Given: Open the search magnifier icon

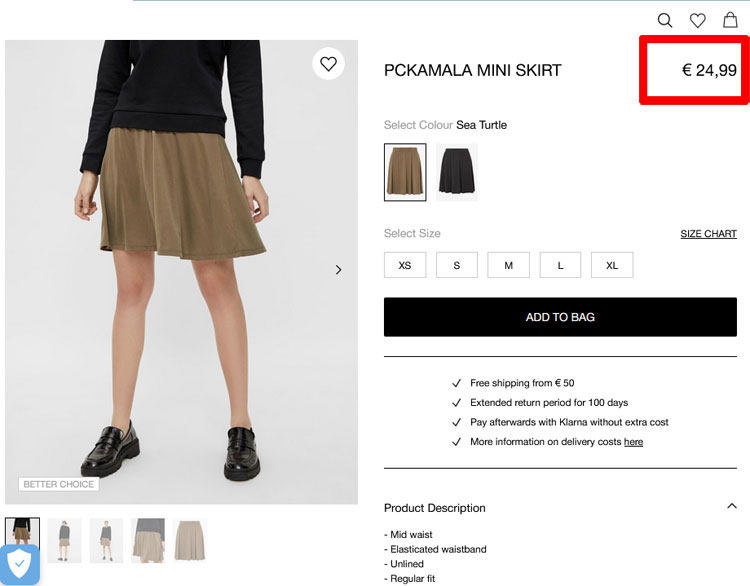Looking at the screenshot, I should pyautogui.click(x=665, y=20).
